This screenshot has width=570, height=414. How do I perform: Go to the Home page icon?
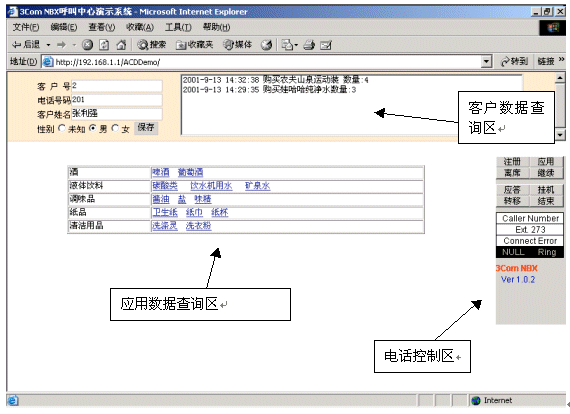click(x=121, y=45)
